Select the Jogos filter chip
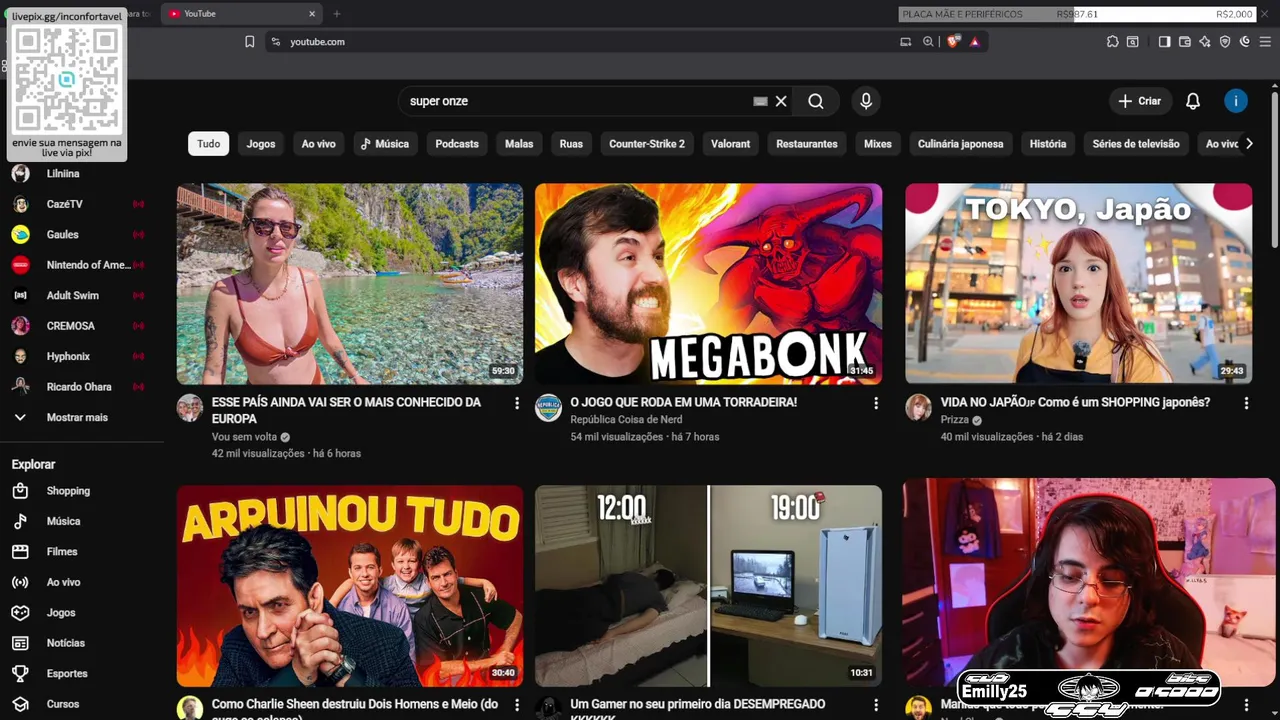The height and width of the screenshot is (720, 1280). (261, 144)
